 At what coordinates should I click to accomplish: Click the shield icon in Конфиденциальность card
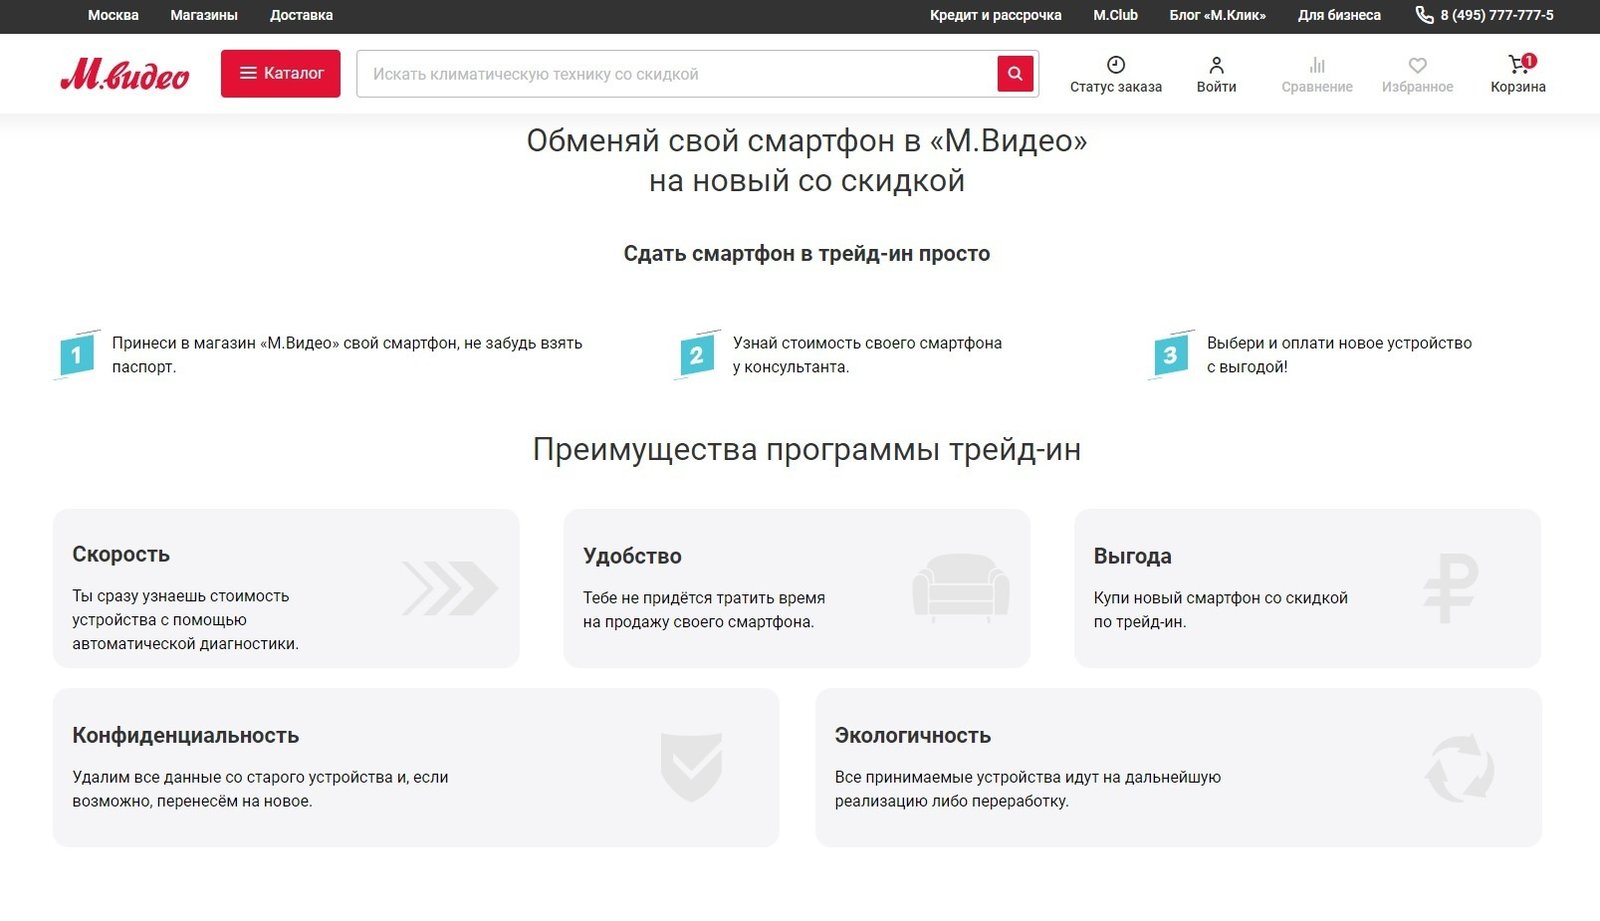tap(691, 767)
